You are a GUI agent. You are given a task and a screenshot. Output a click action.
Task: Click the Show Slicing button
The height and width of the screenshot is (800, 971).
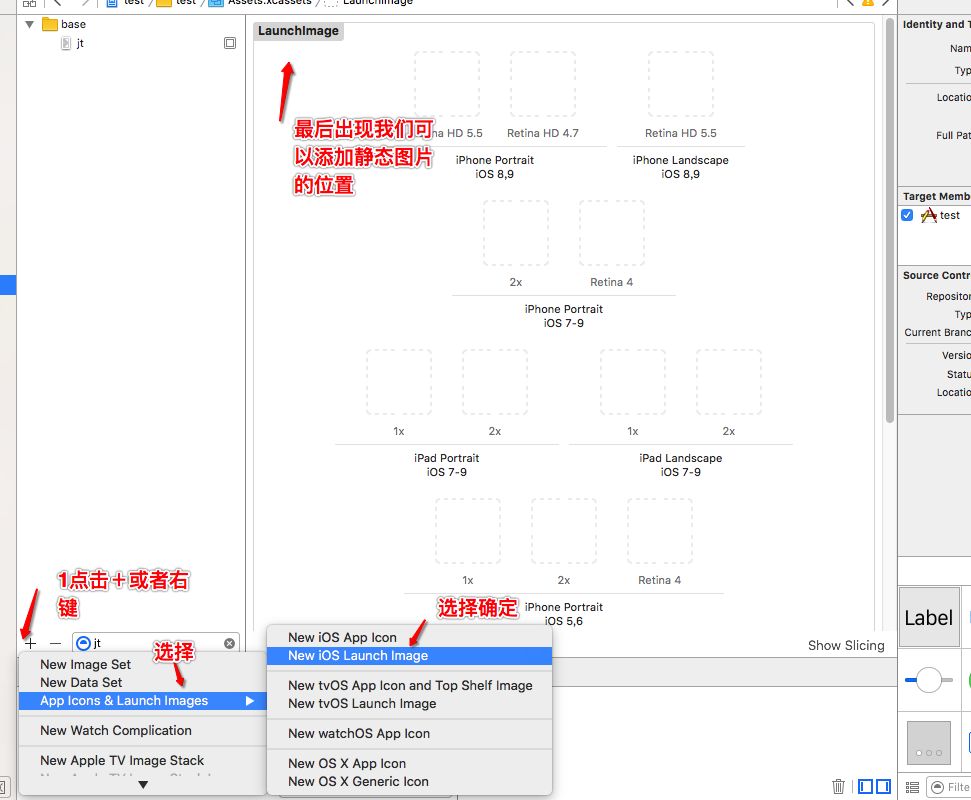point(846,645)
